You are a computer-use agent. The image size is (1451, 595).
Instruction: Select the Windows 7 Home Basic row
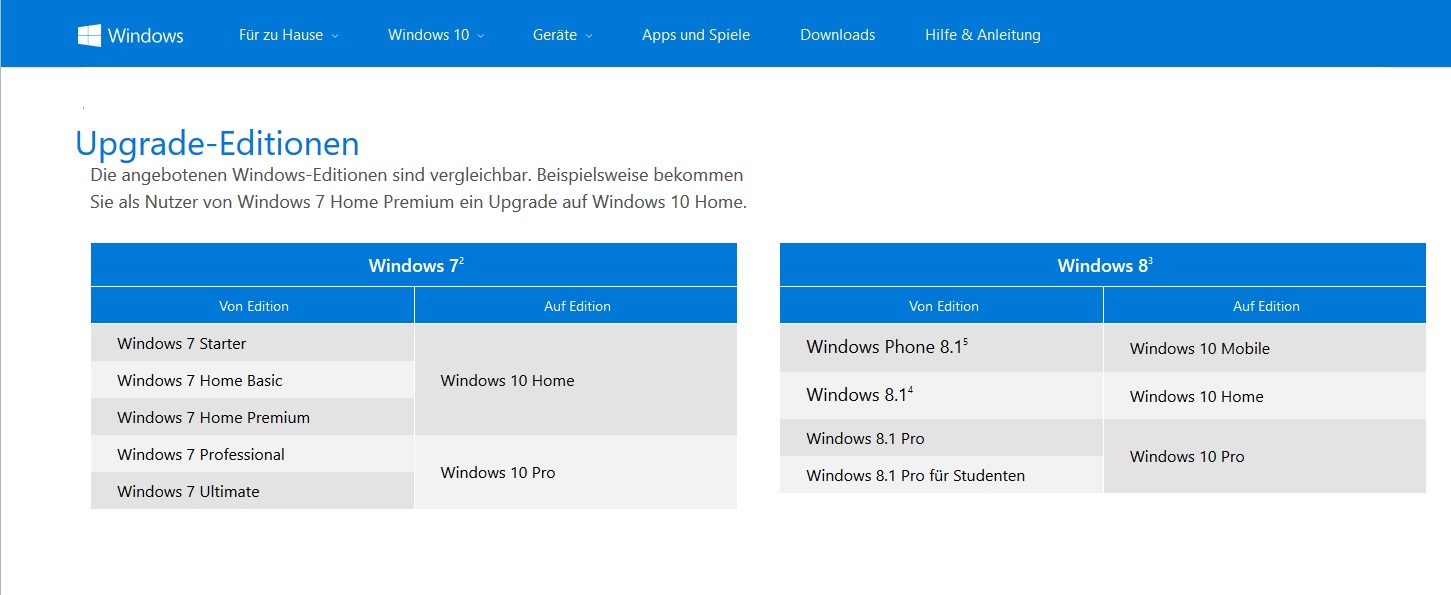[252, 380]
